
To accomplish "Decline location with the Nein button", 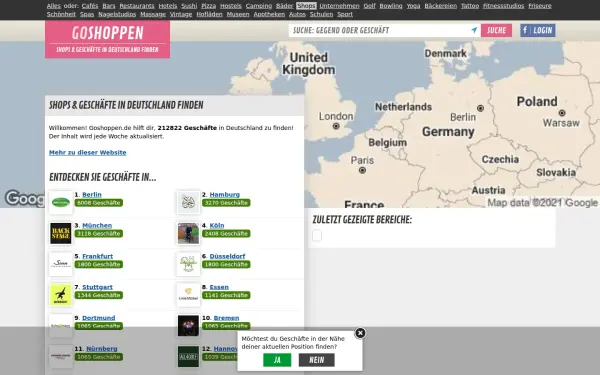I will pyautogui.click(x=316, y=360).
